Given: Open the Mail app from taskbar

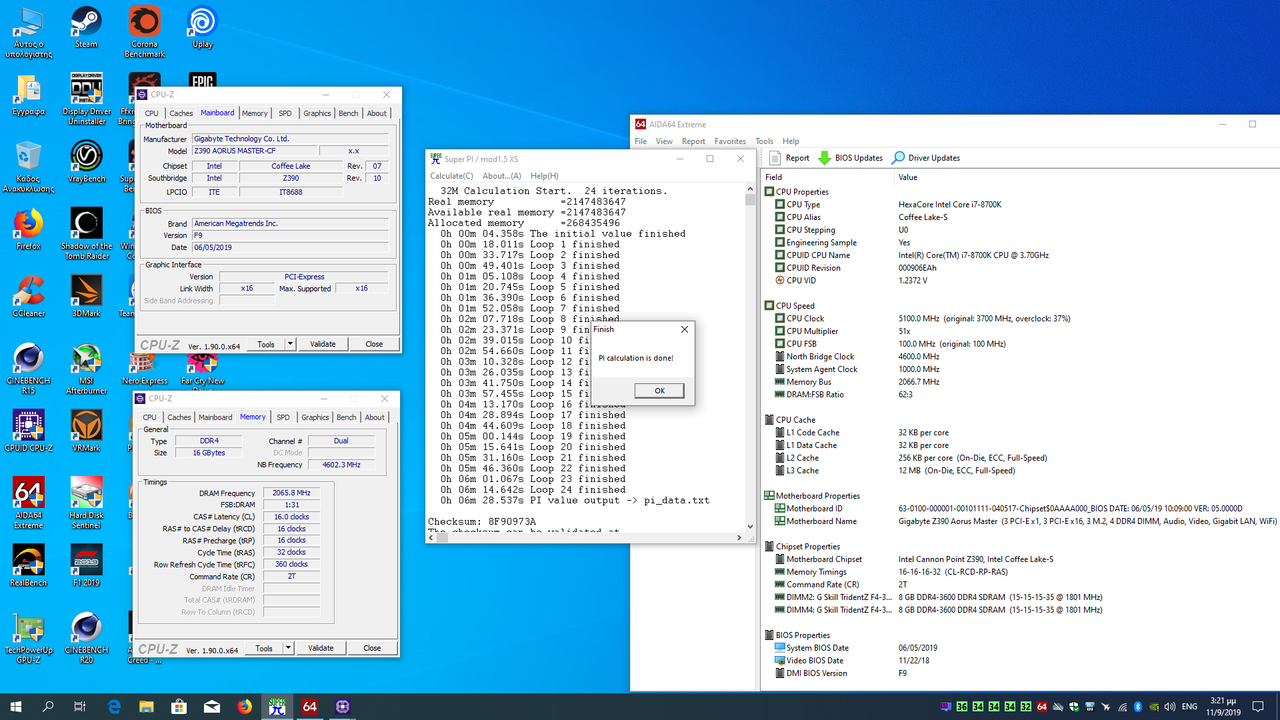Looking at the screenshot, I should tap(212, 707).
